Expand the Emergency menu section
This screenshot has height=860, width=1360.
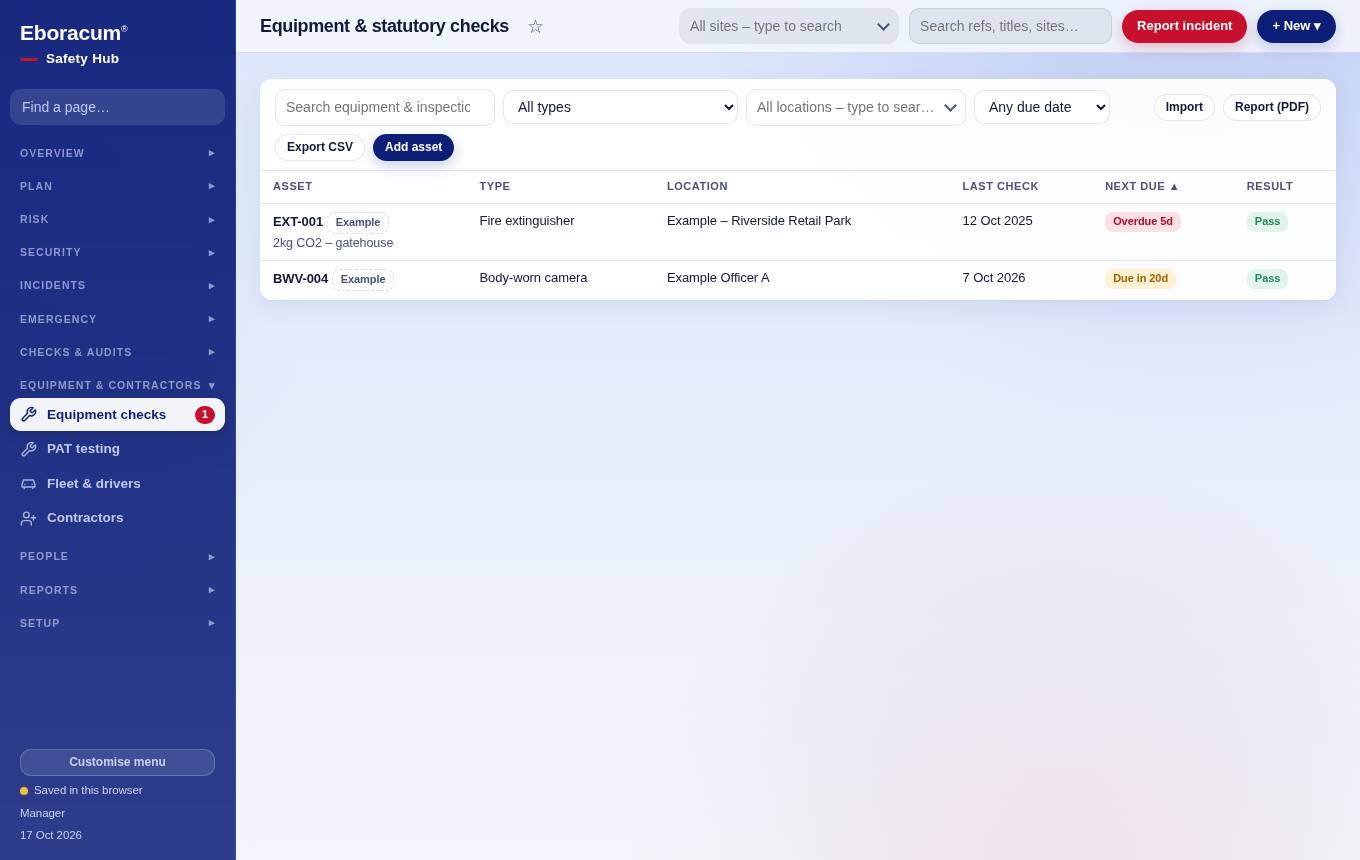(117, 319)
